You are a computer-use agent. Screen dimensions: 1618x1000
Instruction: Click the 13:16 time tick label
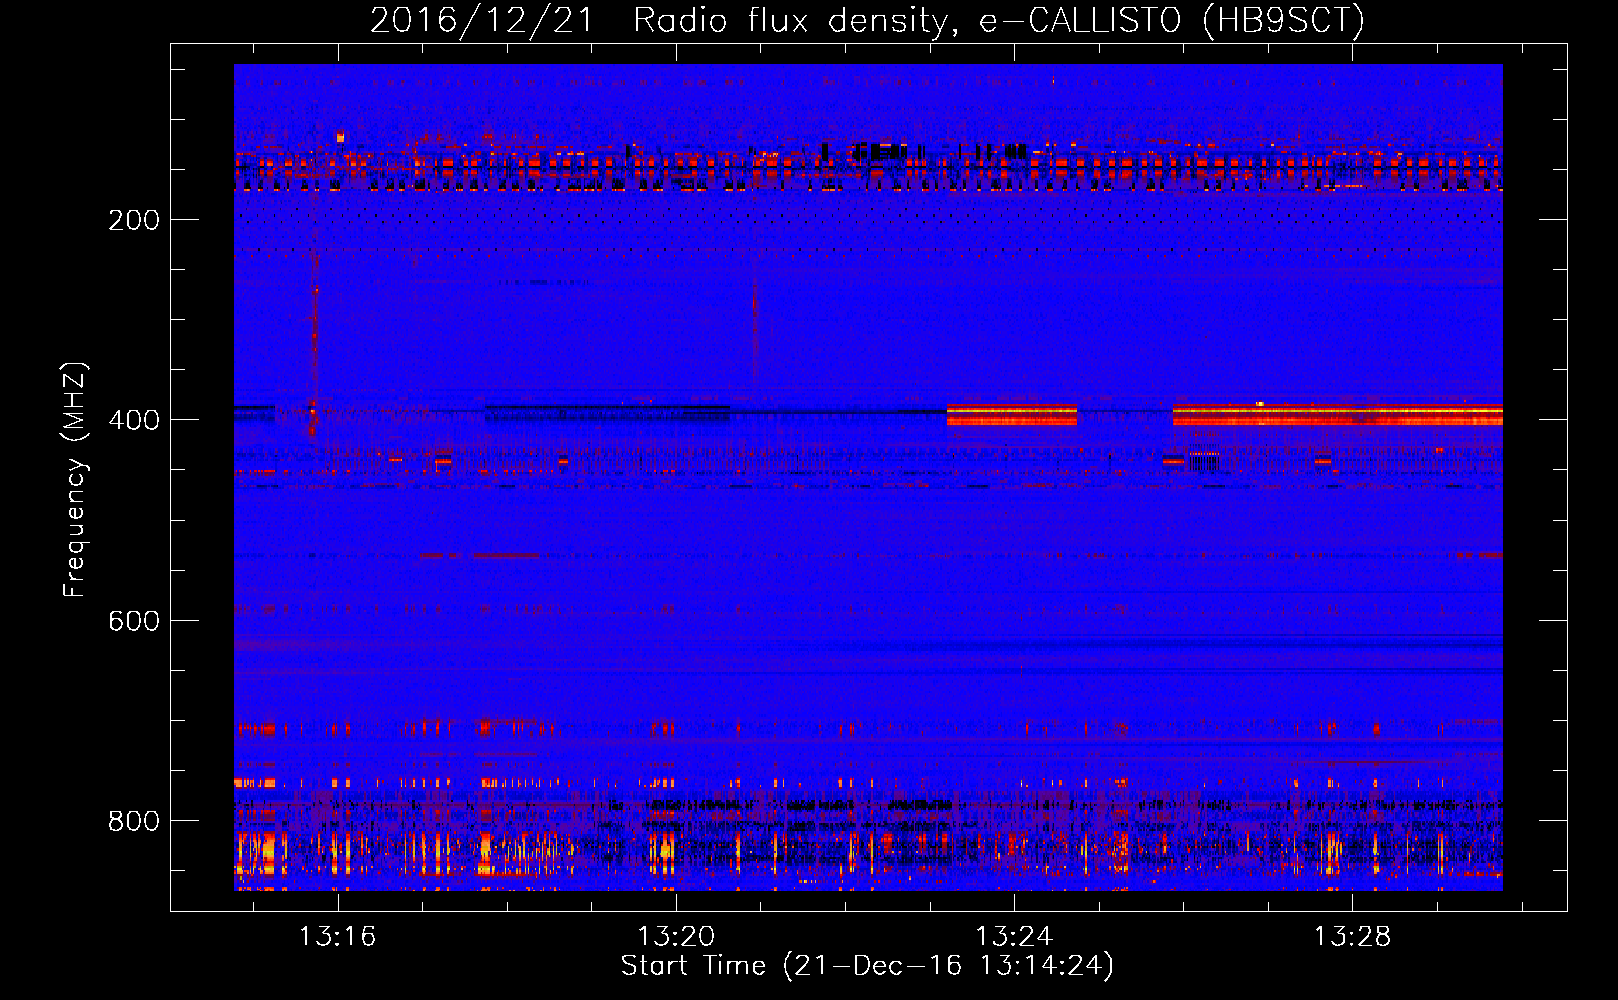tap(338, 937)
